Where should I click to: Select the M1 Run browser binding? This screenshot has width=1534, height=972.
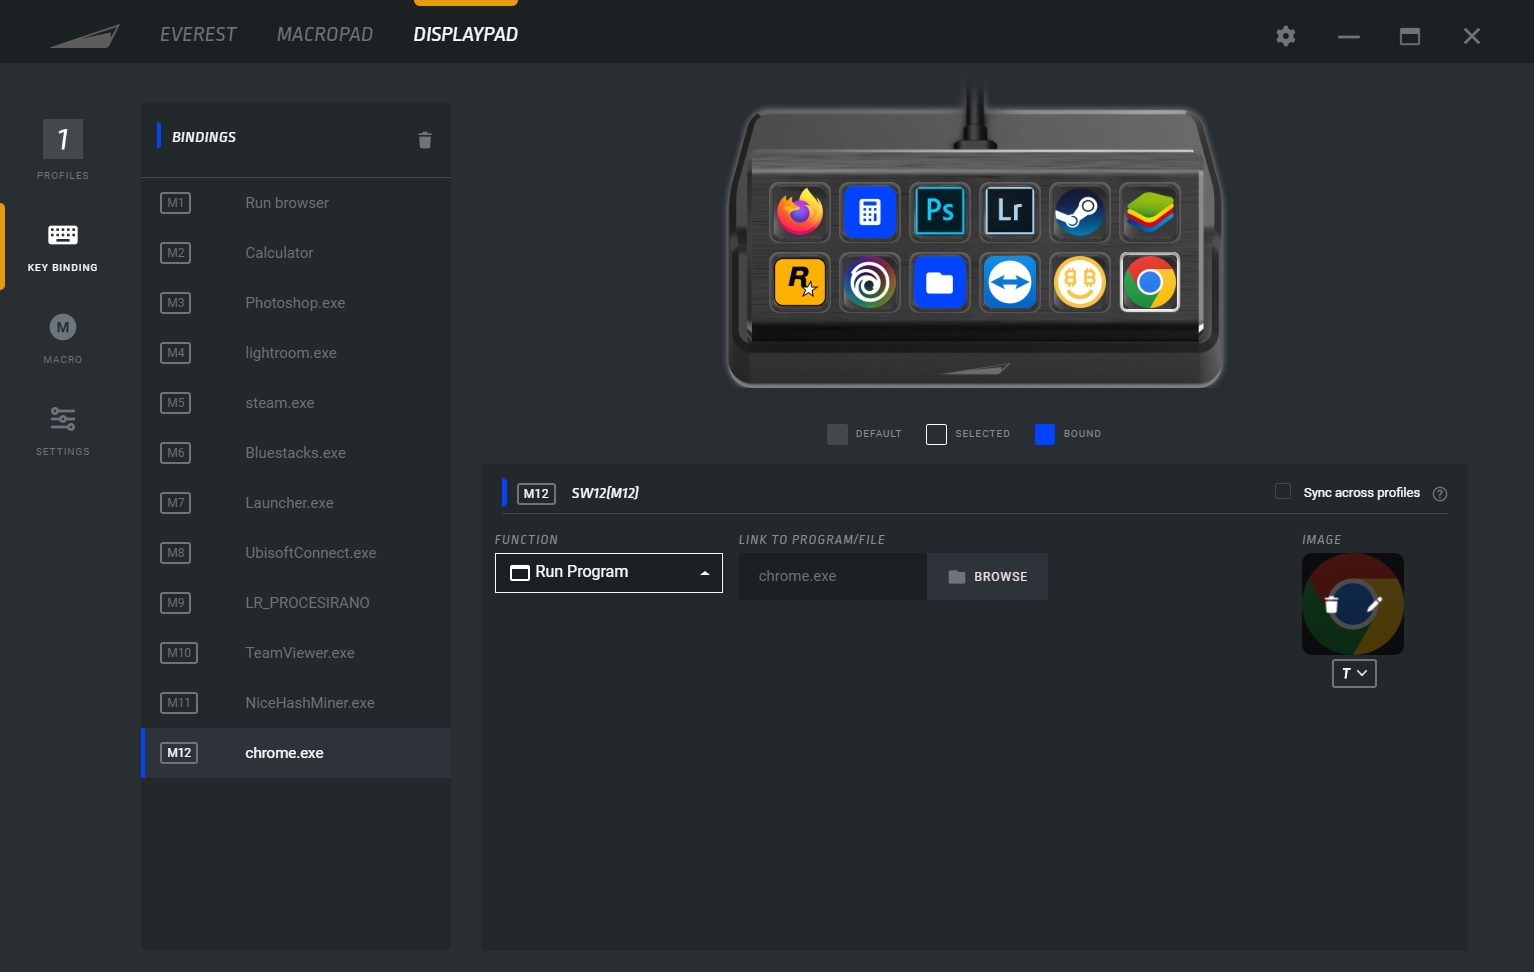click(296, 203)
